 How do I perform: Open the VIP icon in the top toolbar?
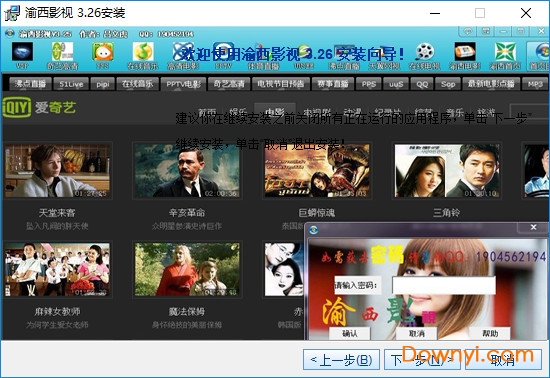[22, 55]
